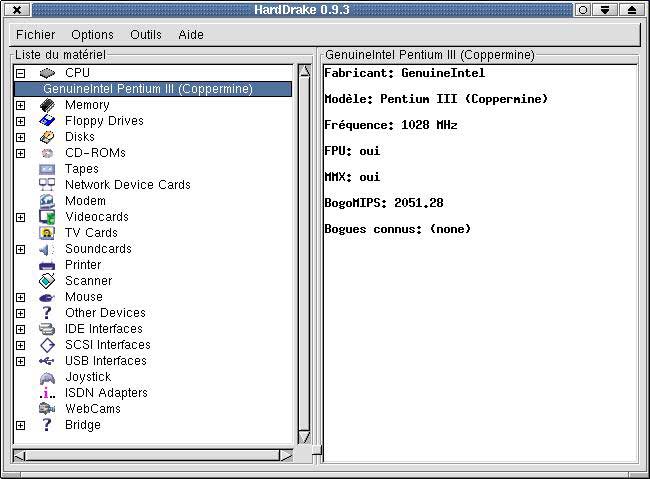The height and width of the screenshot is (479, 650).
Task: Select the WebCams camera icon
Action: pyautogui.click(x=47, y=409)
